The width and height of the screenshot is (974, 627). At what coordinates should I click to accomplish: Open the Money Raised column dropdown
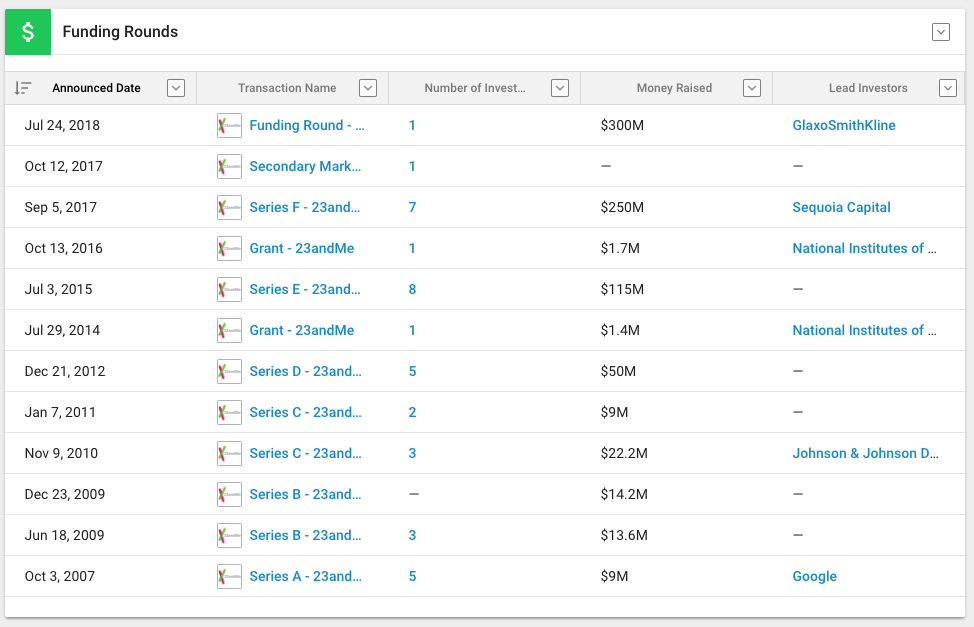(752, 88)
